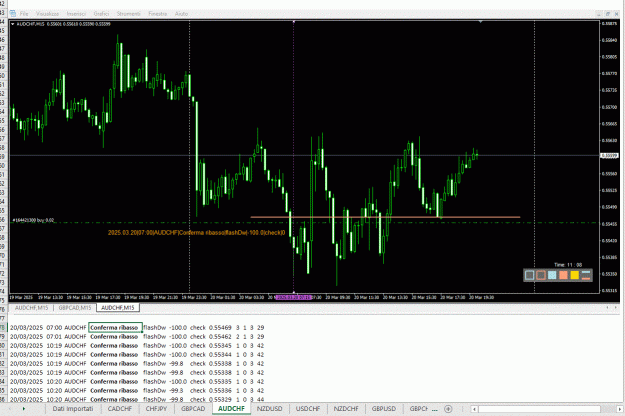The width and height of the screenshot is (625, 416).
Task: Click the sheet horizontal scrollbar thumb
Action: (x=539, y=409)
